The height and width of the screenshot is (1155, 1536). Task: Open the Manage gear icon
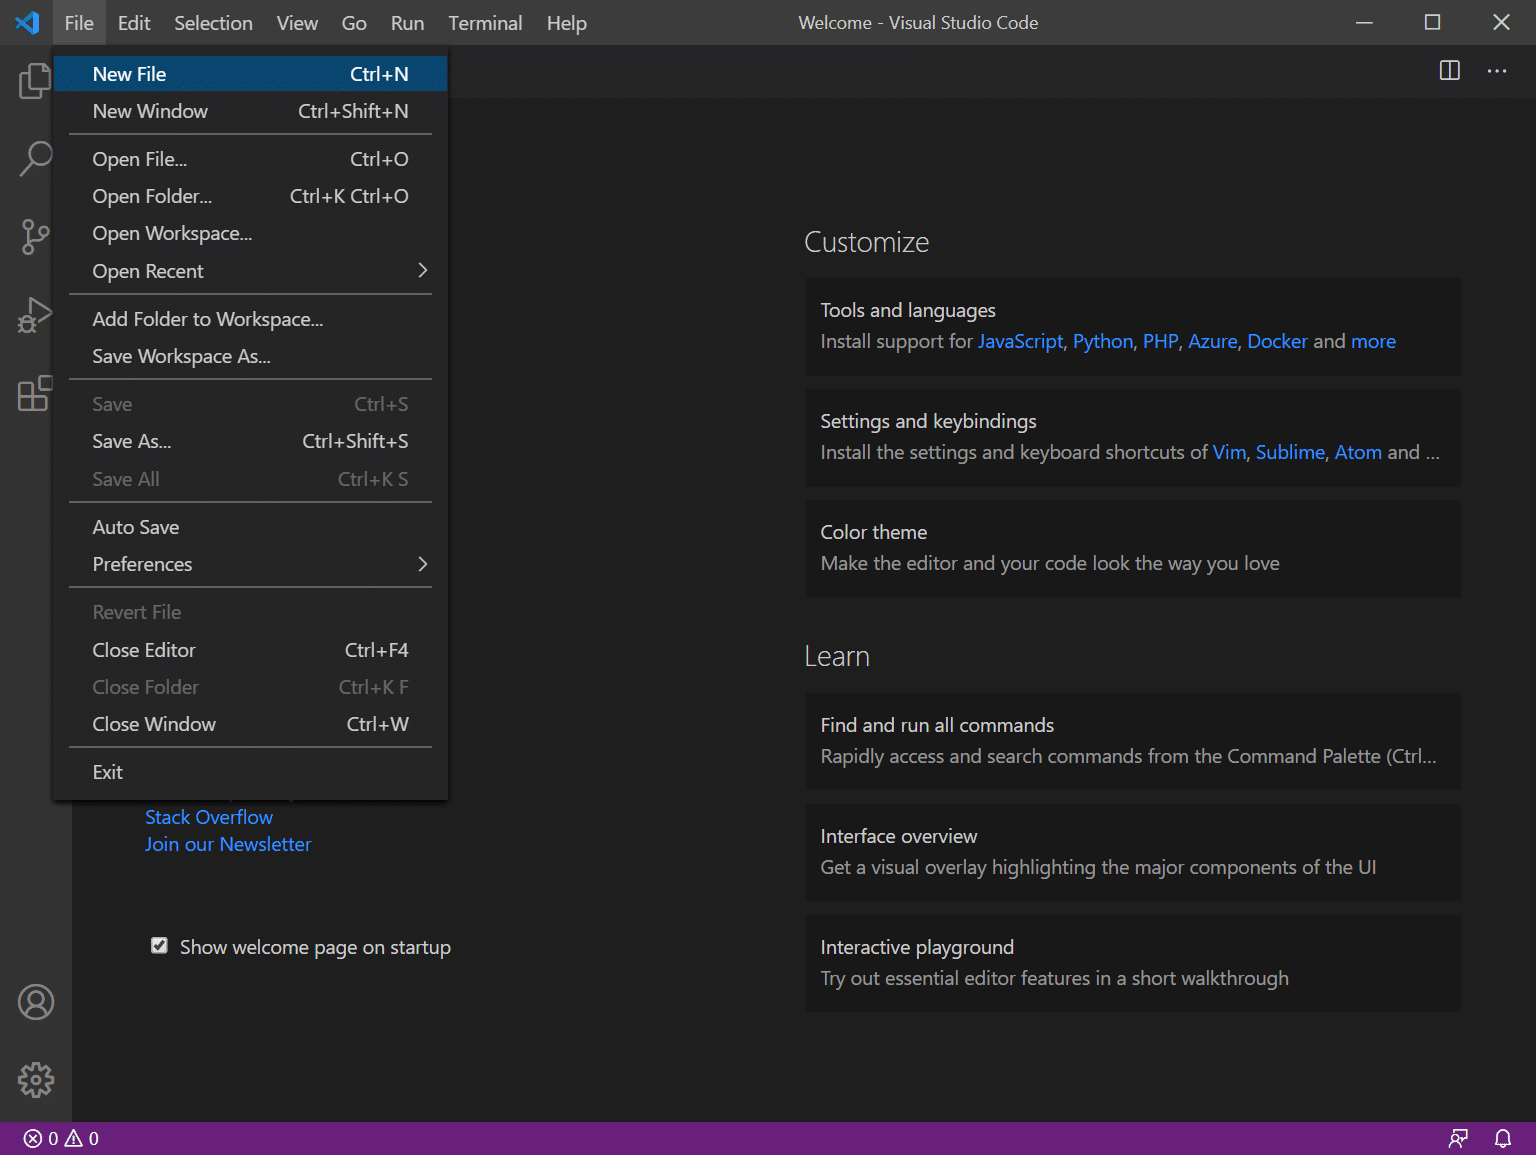(36, 1080)
